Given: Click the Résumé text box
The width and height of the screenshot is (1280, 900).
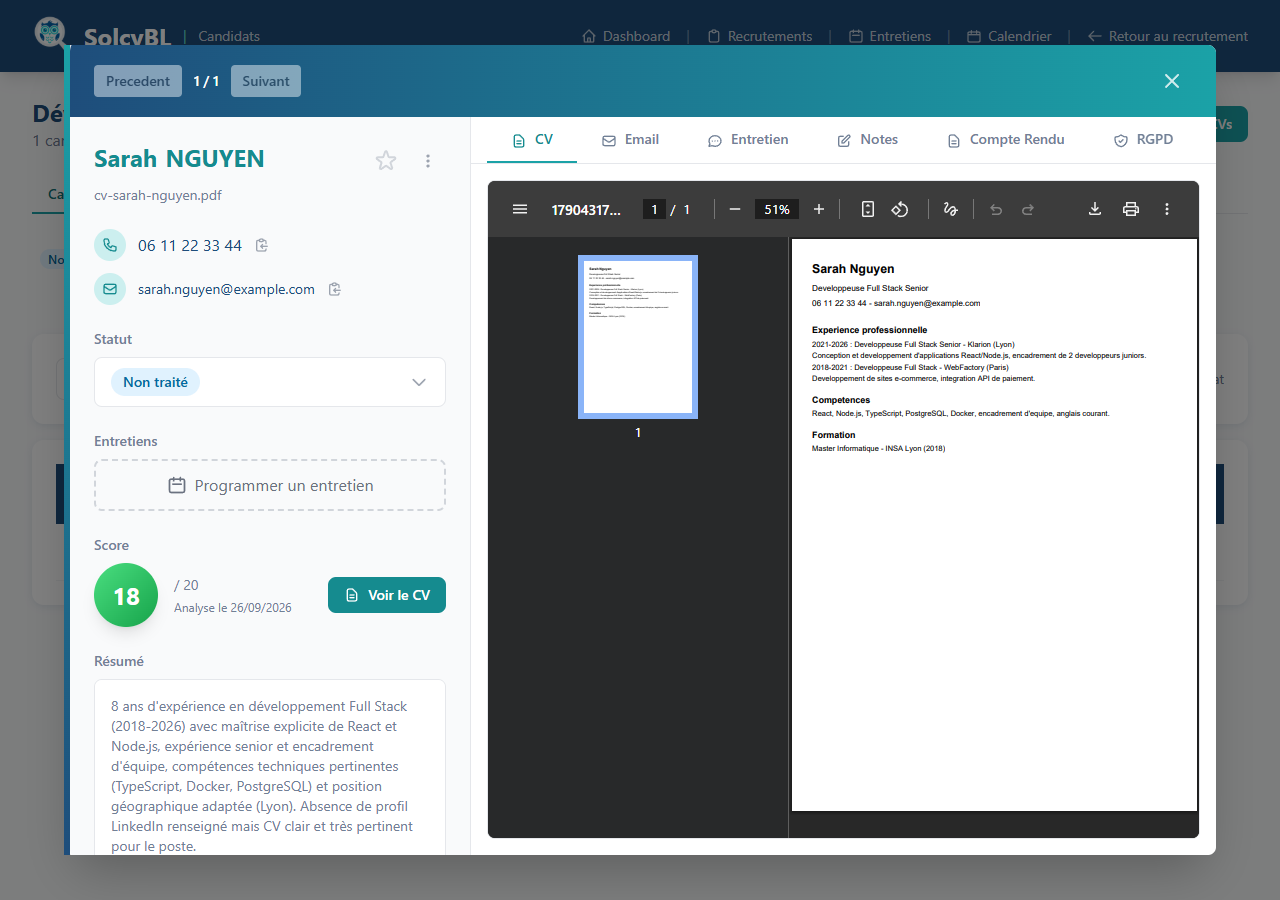Looking at the screenshot, I should click(x=270, y=767).
